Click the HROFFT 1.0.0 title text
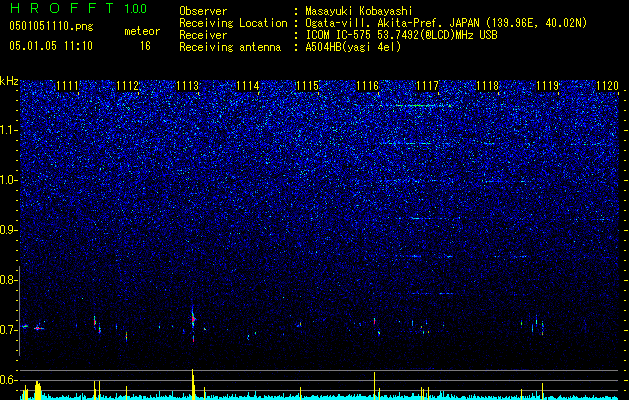The height and width of the screenshot is (400, 629). [78, 8]
